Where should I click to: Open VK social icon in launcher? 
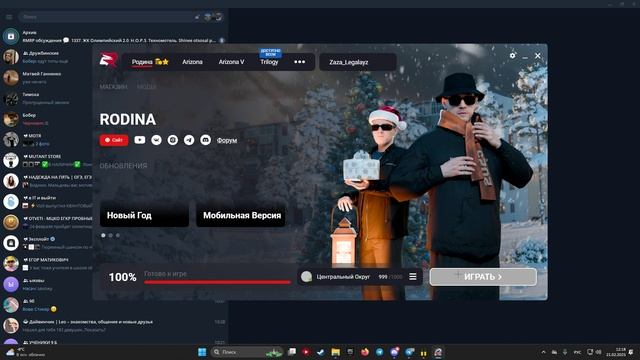pos(156,140)
